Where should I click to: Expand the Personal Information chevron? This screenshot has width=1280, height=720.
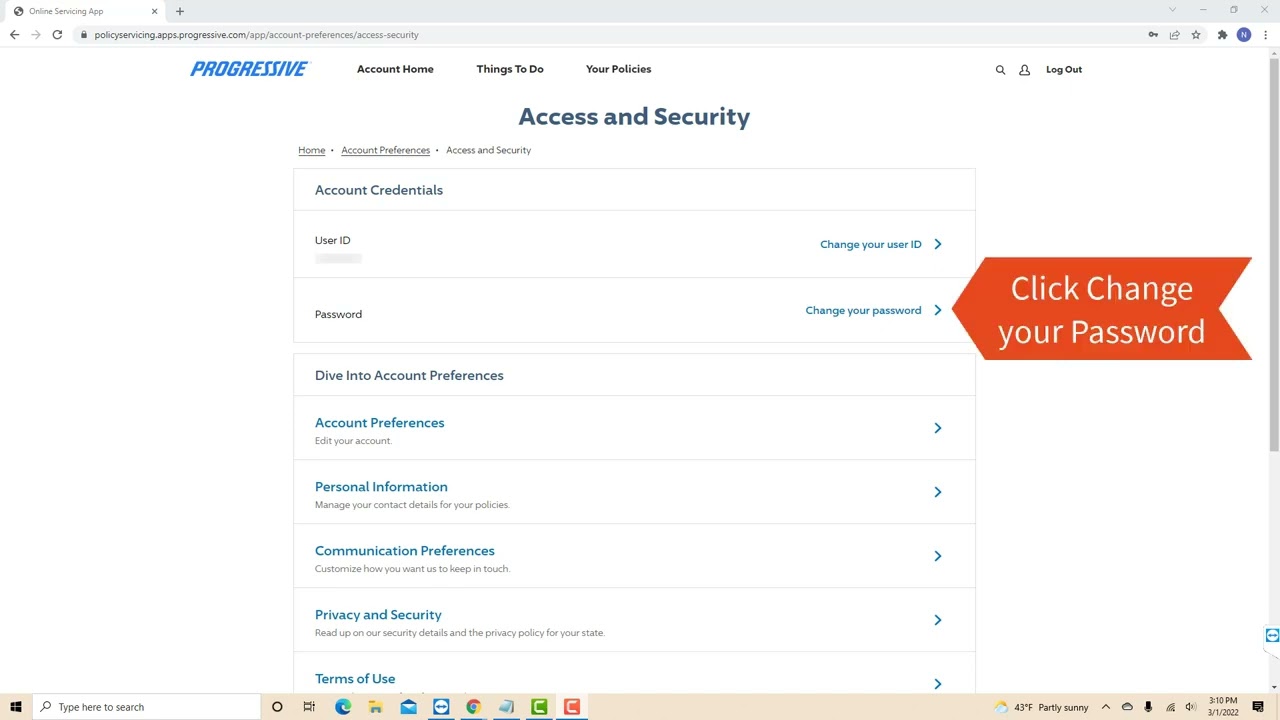click(937, 492)
